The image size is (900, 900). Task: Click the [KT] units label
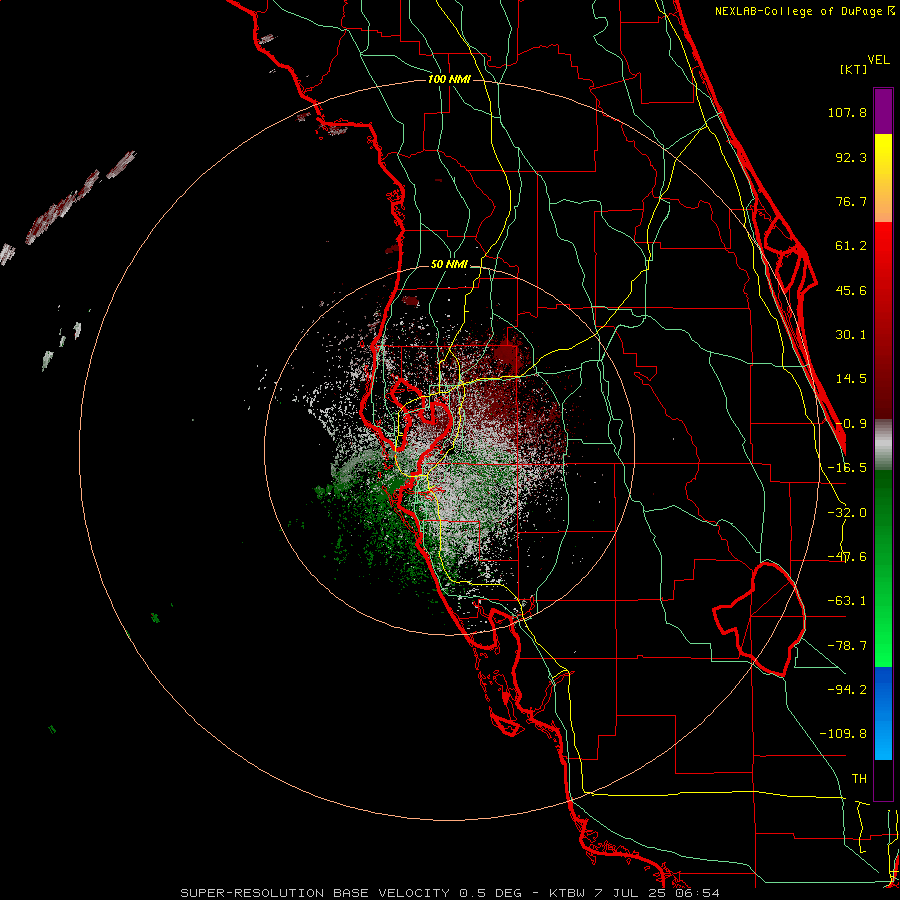(854, 69)
